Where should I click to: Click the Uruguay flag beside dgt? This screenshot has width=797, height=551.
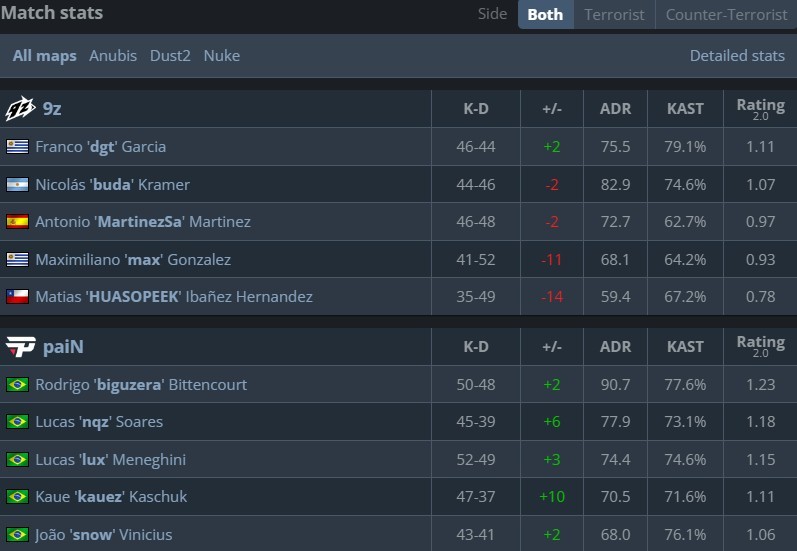(17, 147)
